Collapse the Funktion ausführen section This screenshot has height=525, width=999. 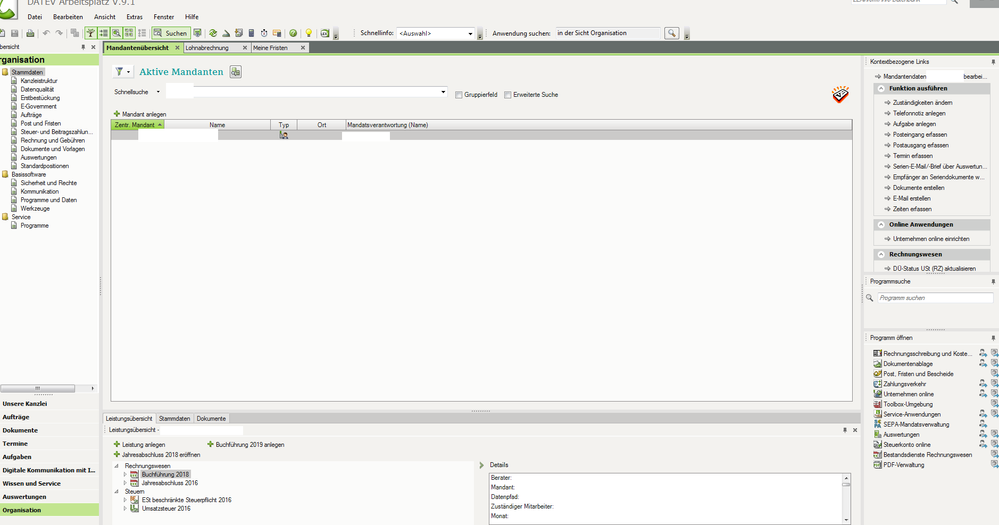(881, 89)
